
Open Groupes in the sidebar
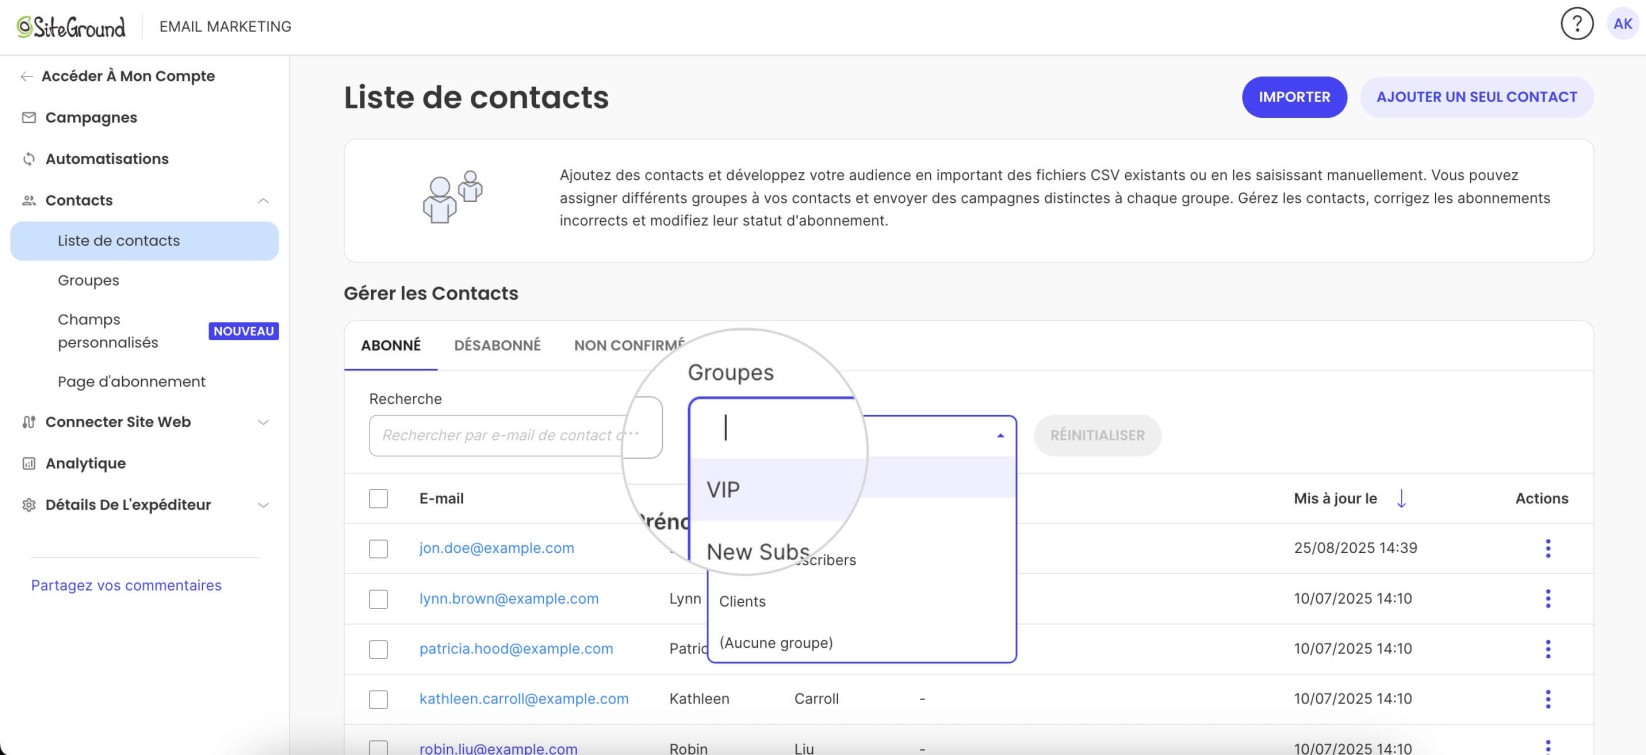point(88,281)
